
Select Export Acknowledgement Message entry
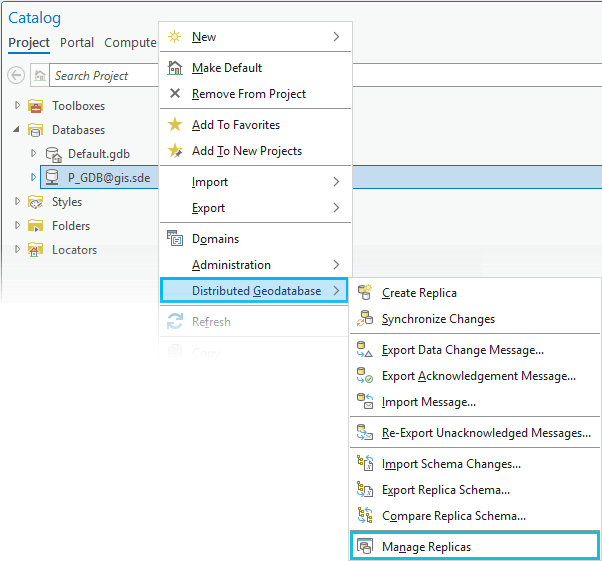pyautogui.click(x=475, y=376)
